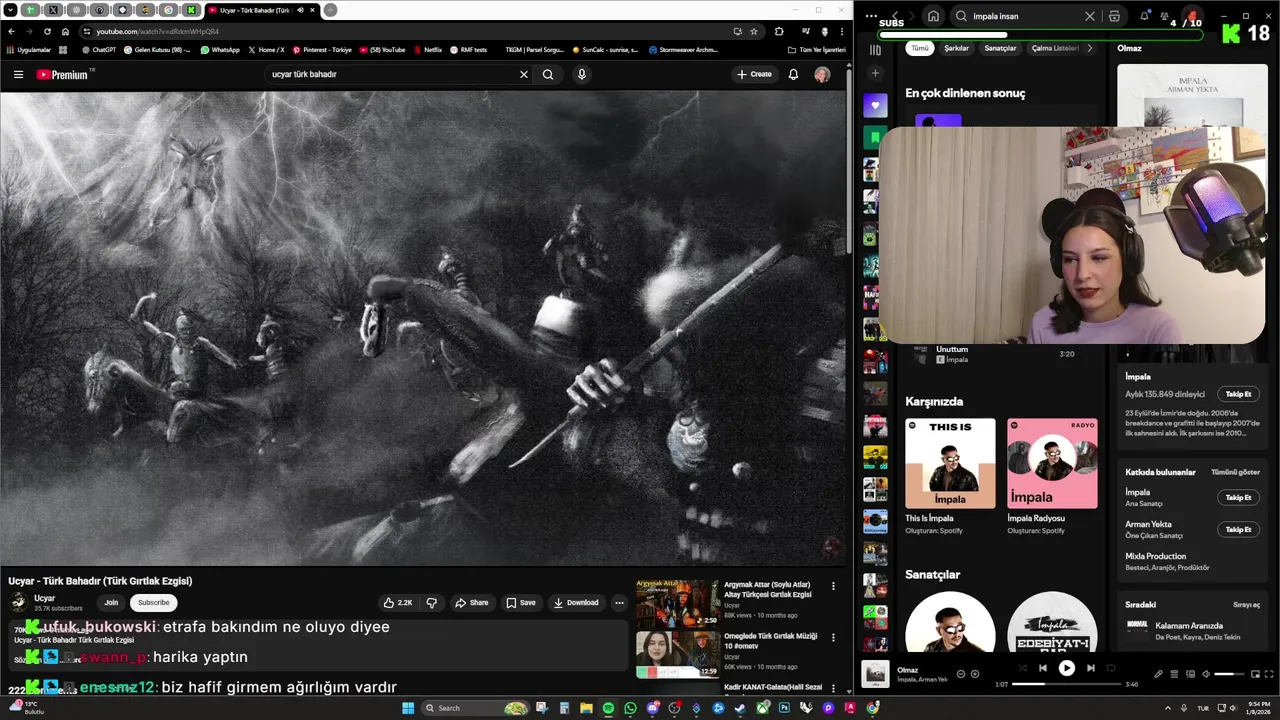The width and height of the screenshot is (1280, 720).
Task: Open Spotify browse icon beside search
Action: point(1114,16)
